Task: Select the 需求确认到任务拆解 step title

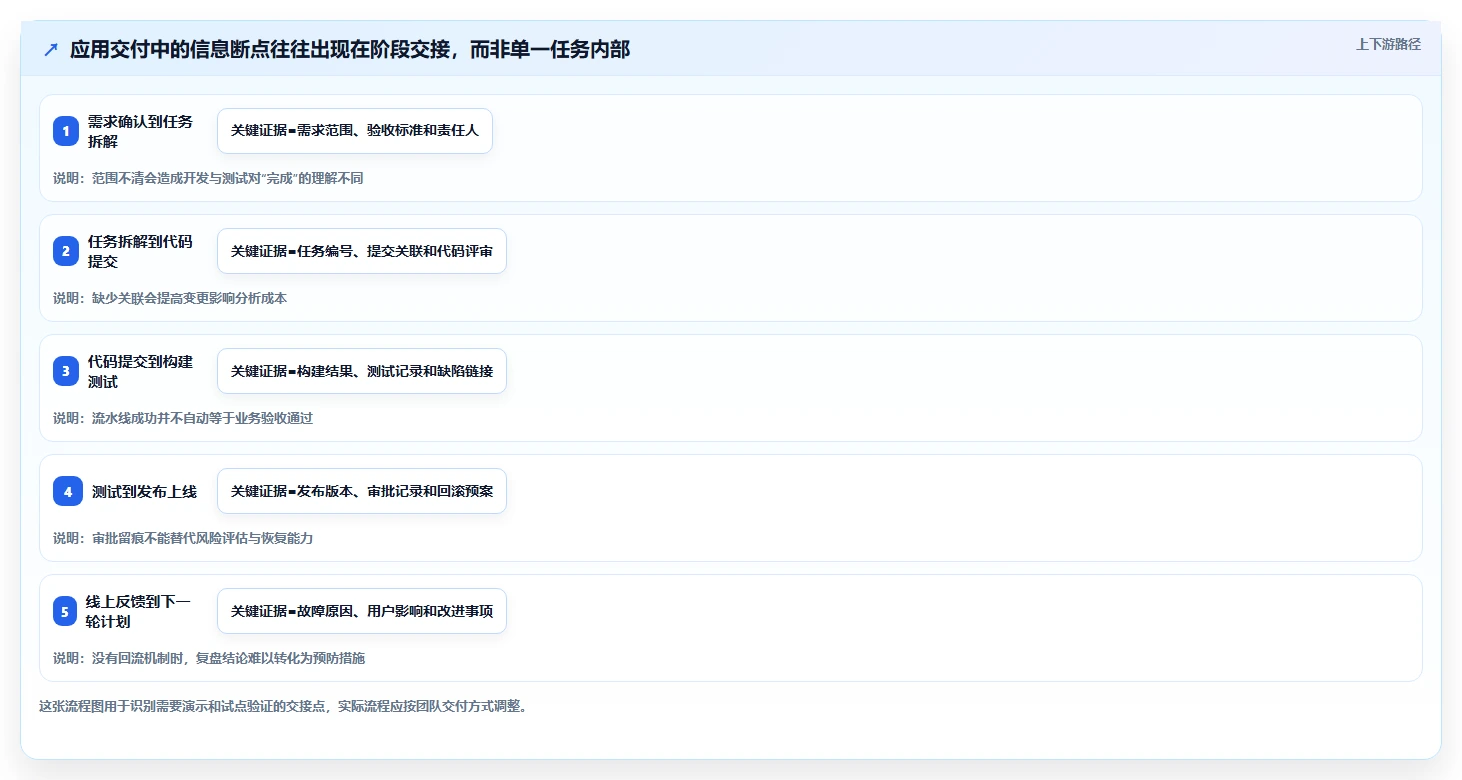Action: coord(141,131)
